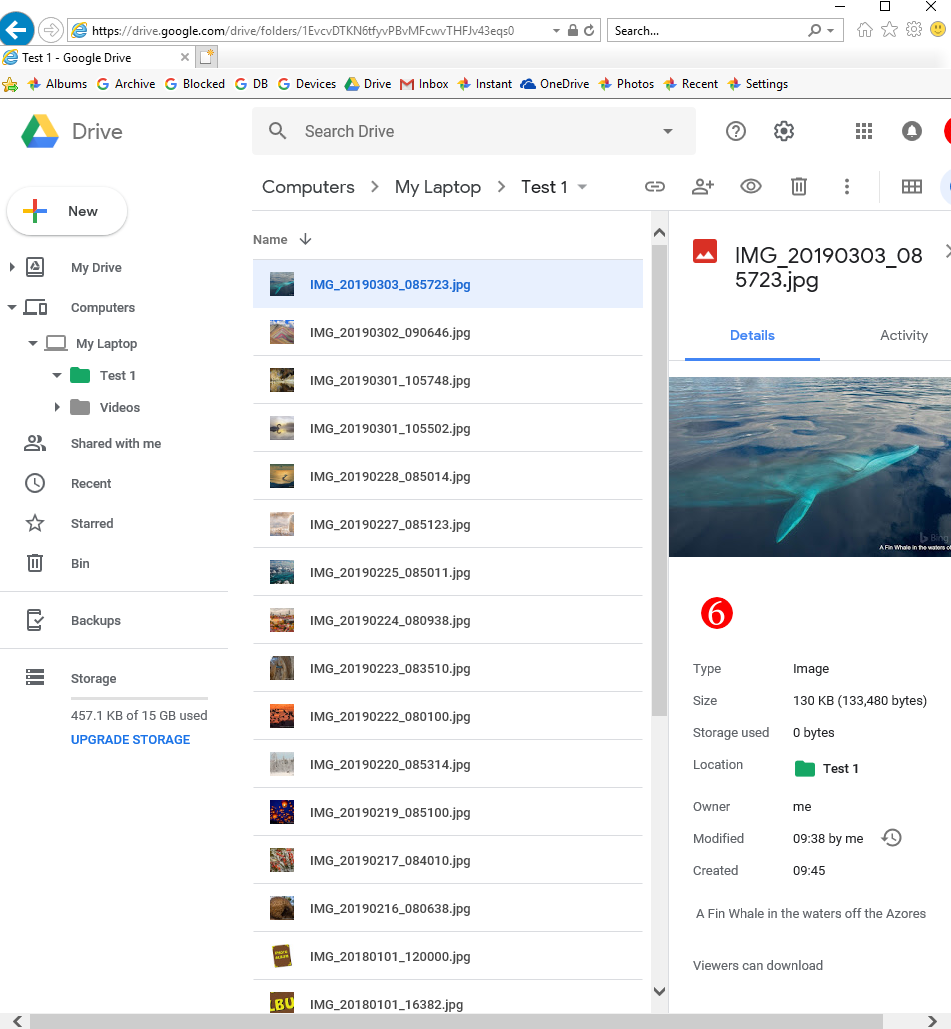Open Drive Settings gear icon
The height and width of the screenshot is (1029, 951).
pos(784,131)
